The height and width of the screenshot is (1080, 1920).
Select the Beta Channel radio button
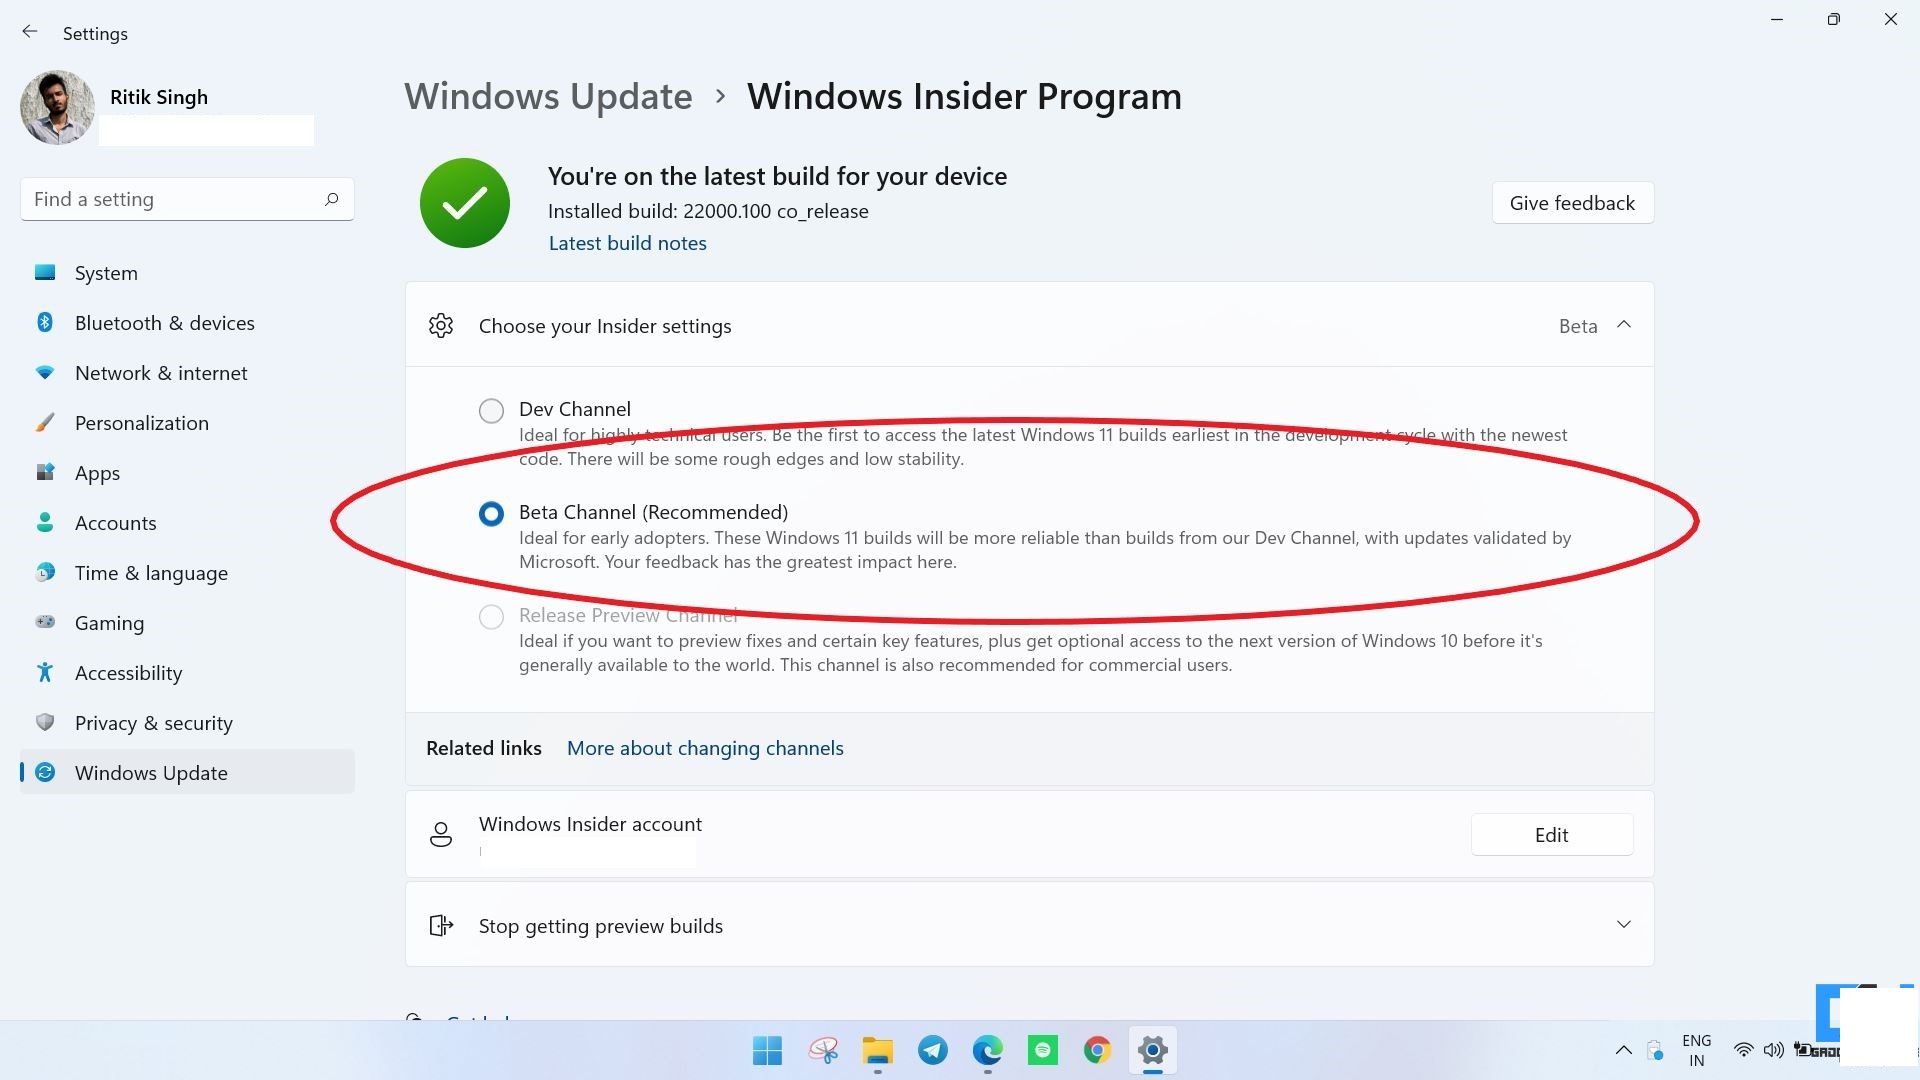489,512
